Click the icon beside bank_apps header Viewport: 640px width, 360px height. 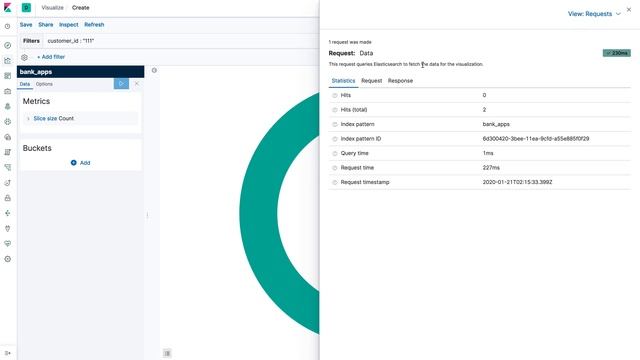point(154,70)
